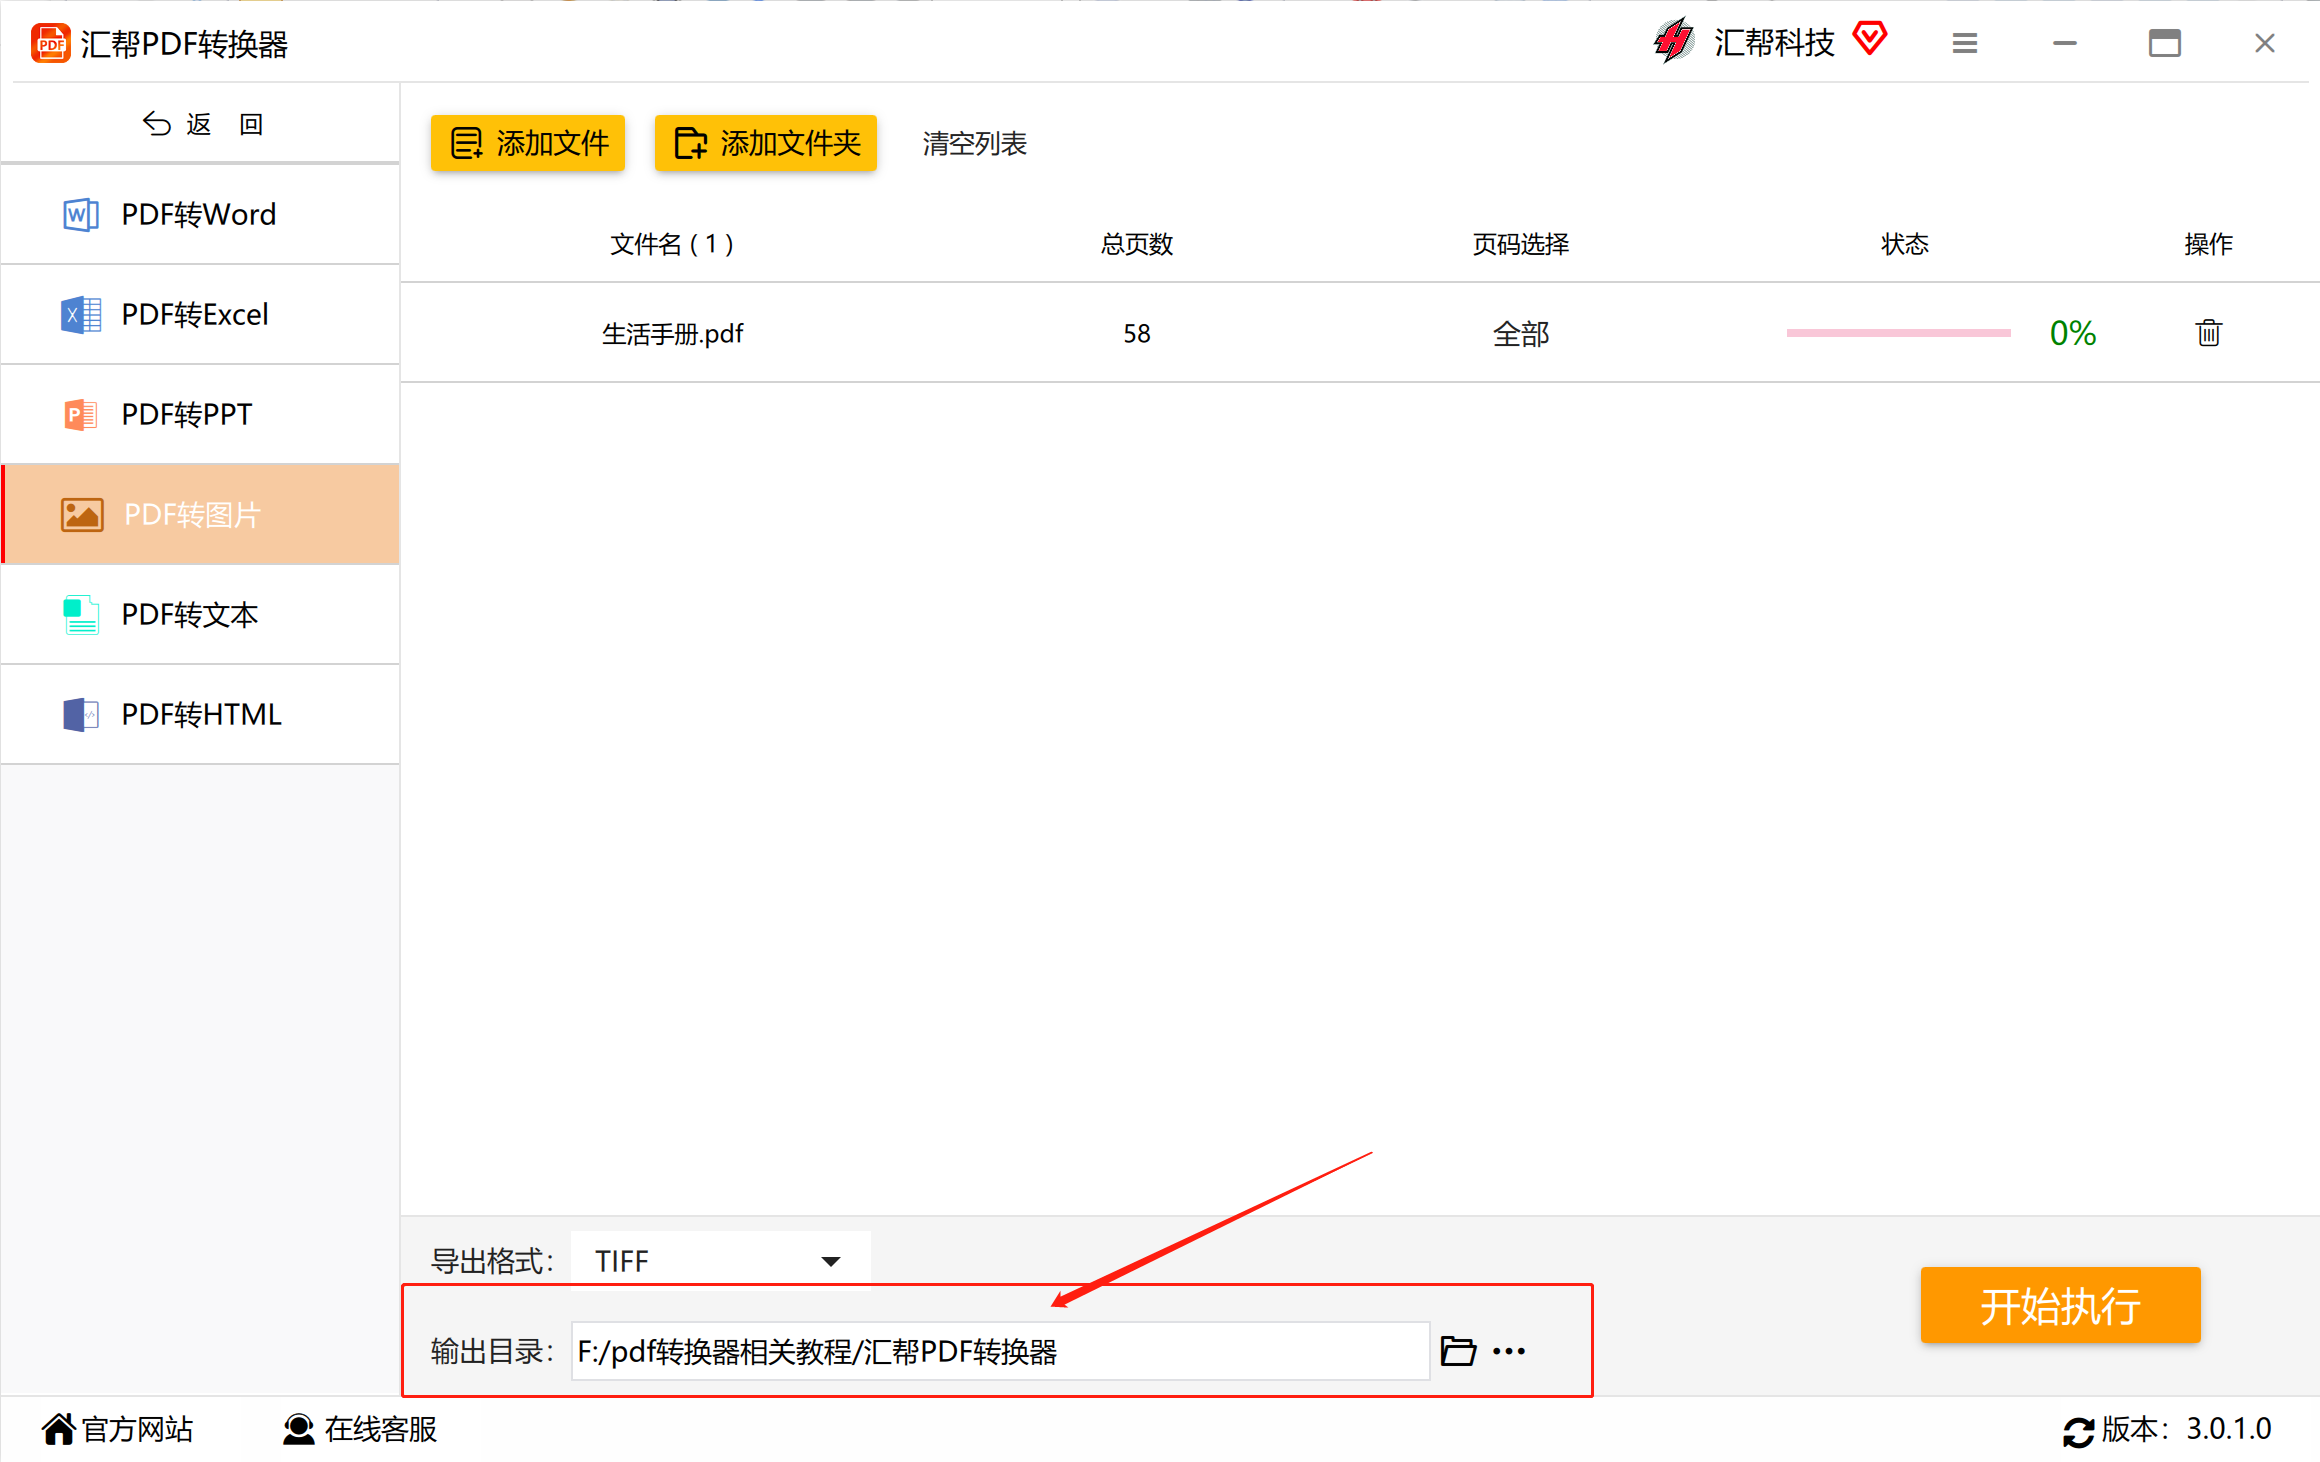The image size is (2320, 1462).
Task: Switch to PDF转文本 mode
Action: coord(200,614)
